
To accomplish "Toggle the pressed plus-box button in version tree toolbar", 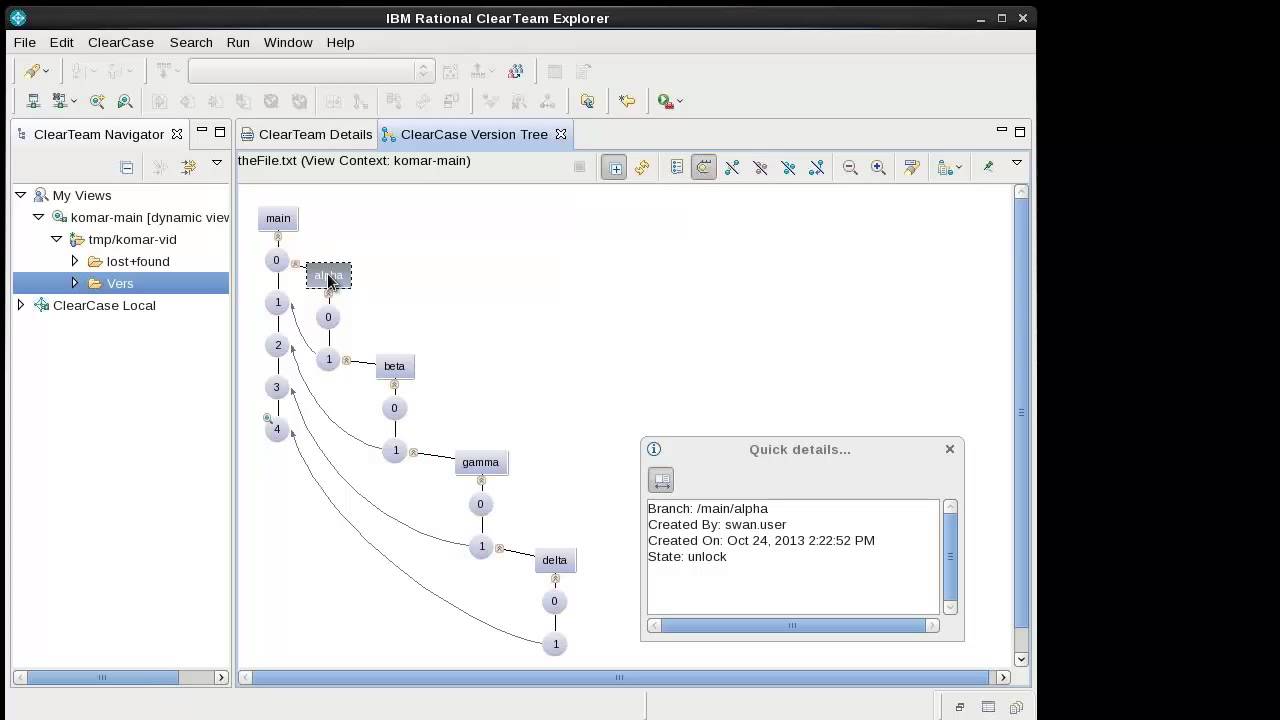I will pyautogui.click(x=615, y=168).
